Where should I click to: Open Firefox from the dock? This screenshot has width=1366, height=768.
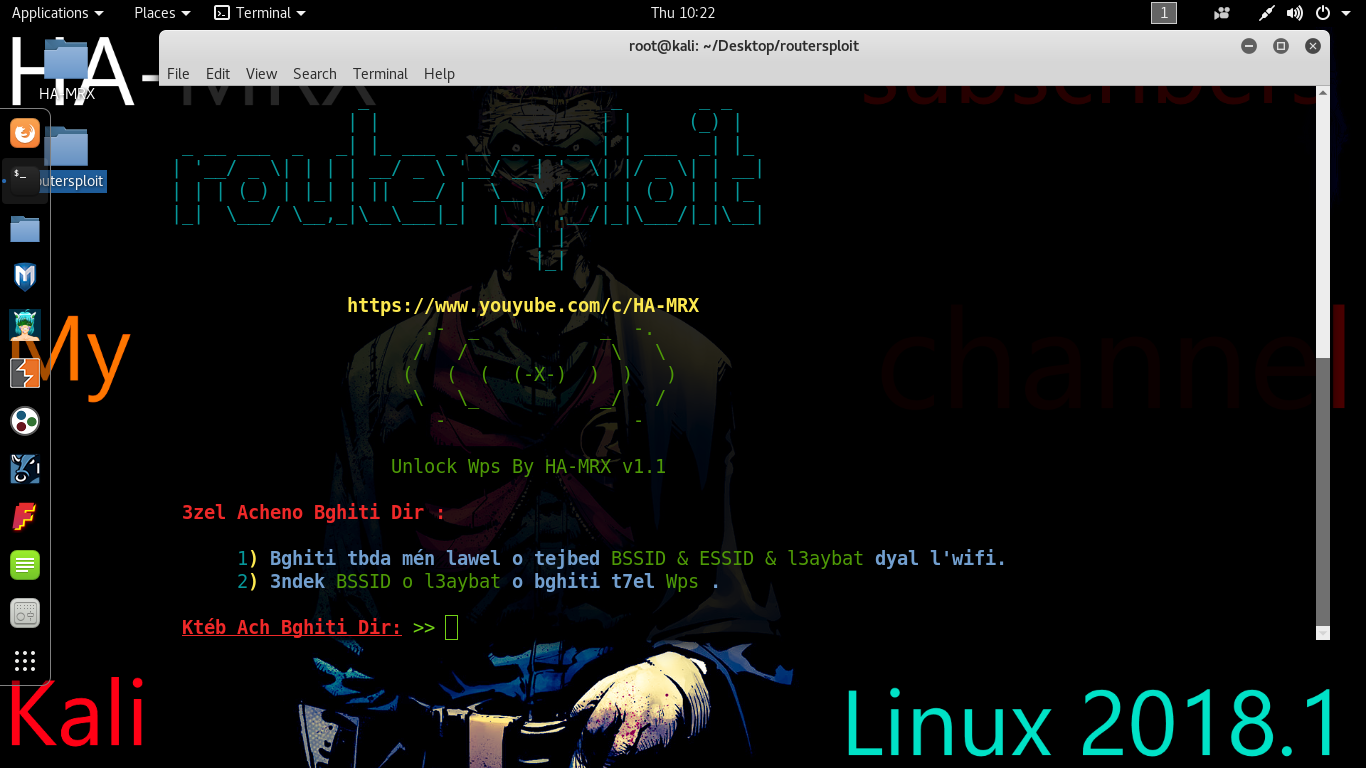(x=24, y=132)
